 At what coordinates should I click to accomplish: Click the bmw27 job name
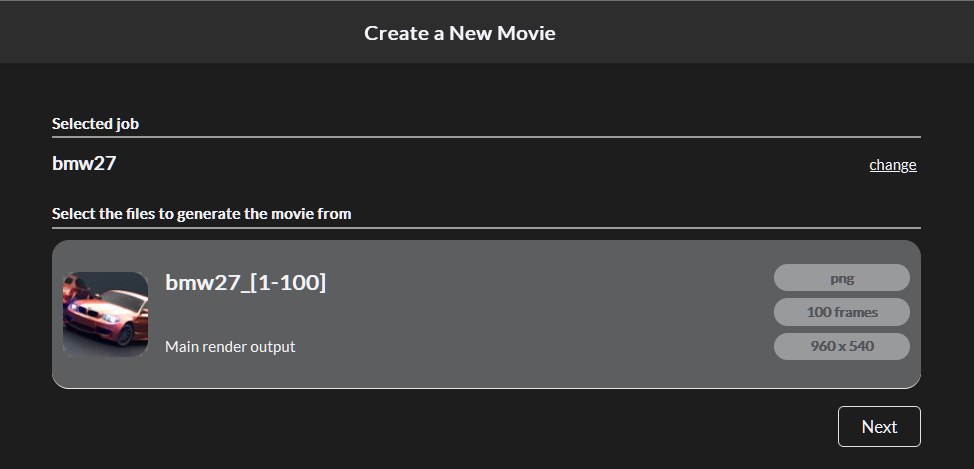[x=84, y=163]
